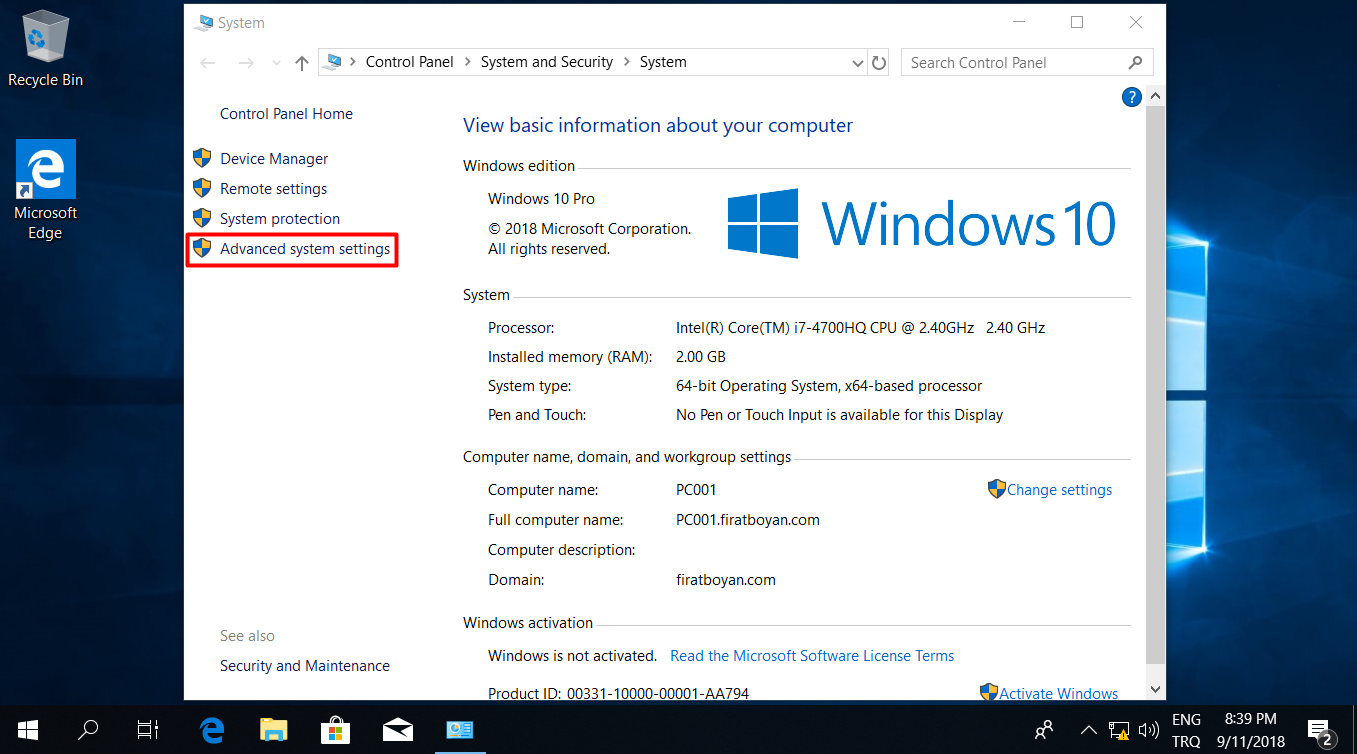Open File Explorer from taskbar
This screenshot has height=754, width=1357.
click(273, 730)
